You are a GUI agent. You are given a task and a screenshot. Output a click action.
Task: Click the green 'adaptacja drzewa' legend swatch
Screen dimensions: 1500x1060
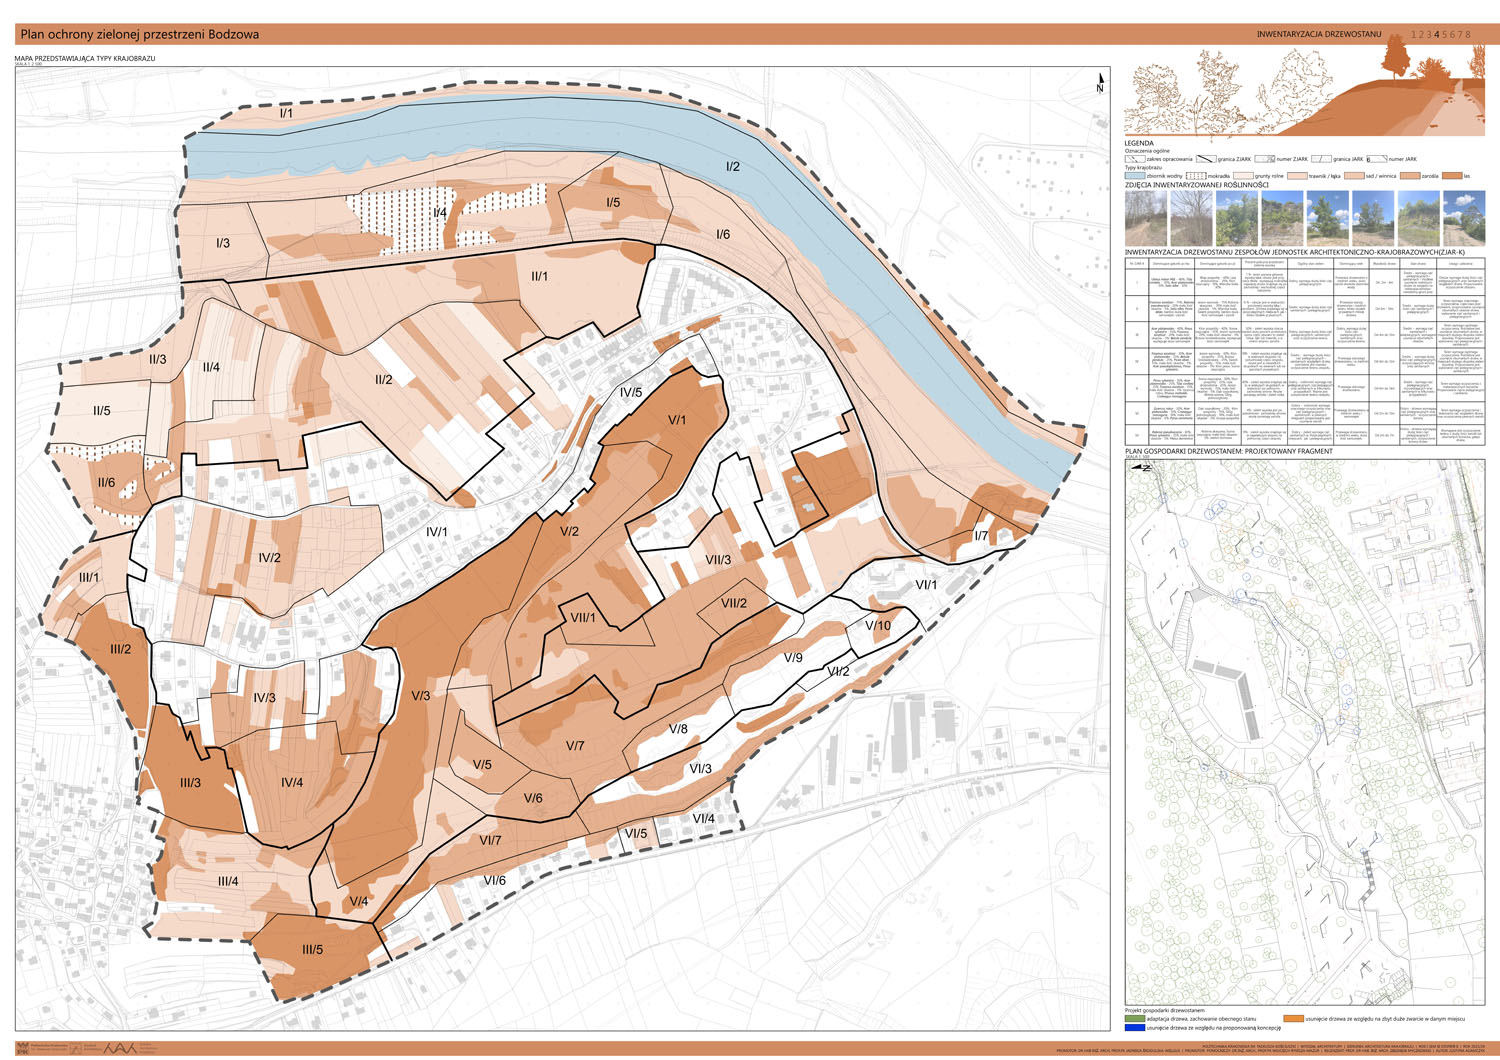(x=1134, y=1018)
